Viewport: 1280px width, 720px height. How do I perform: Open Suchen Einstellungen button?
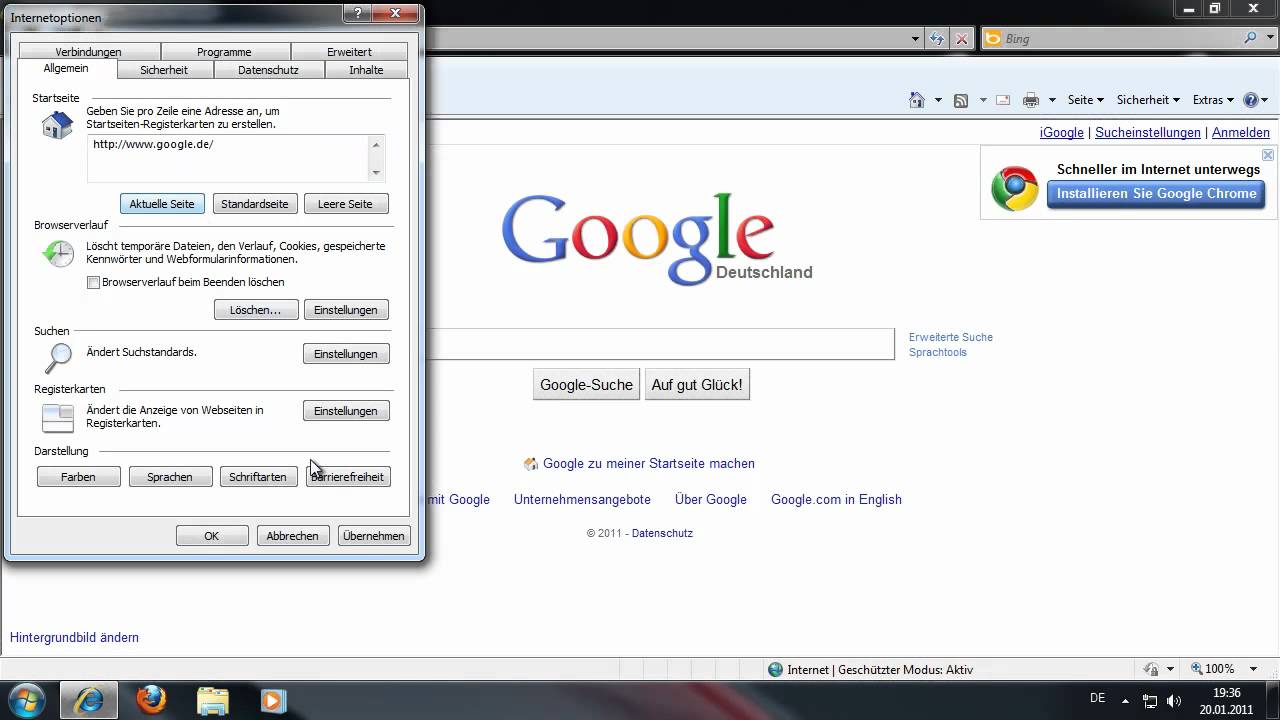click(x=345, y=354)
